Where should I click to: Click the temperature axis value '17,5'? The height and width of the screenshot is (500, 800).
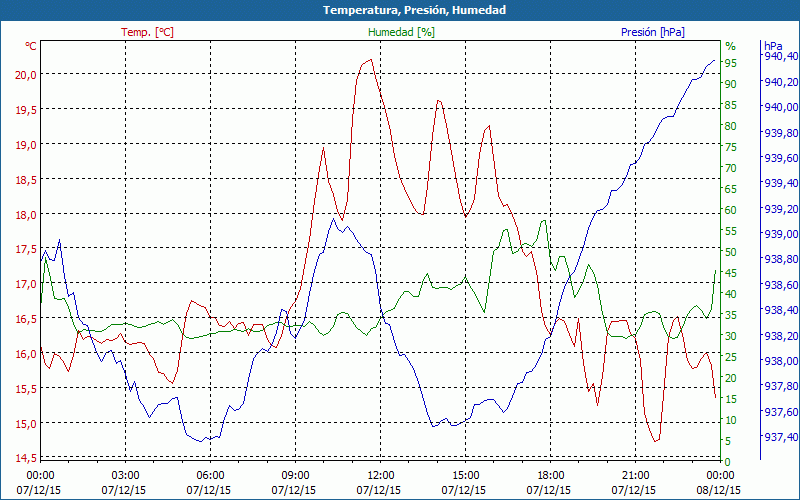26,249
